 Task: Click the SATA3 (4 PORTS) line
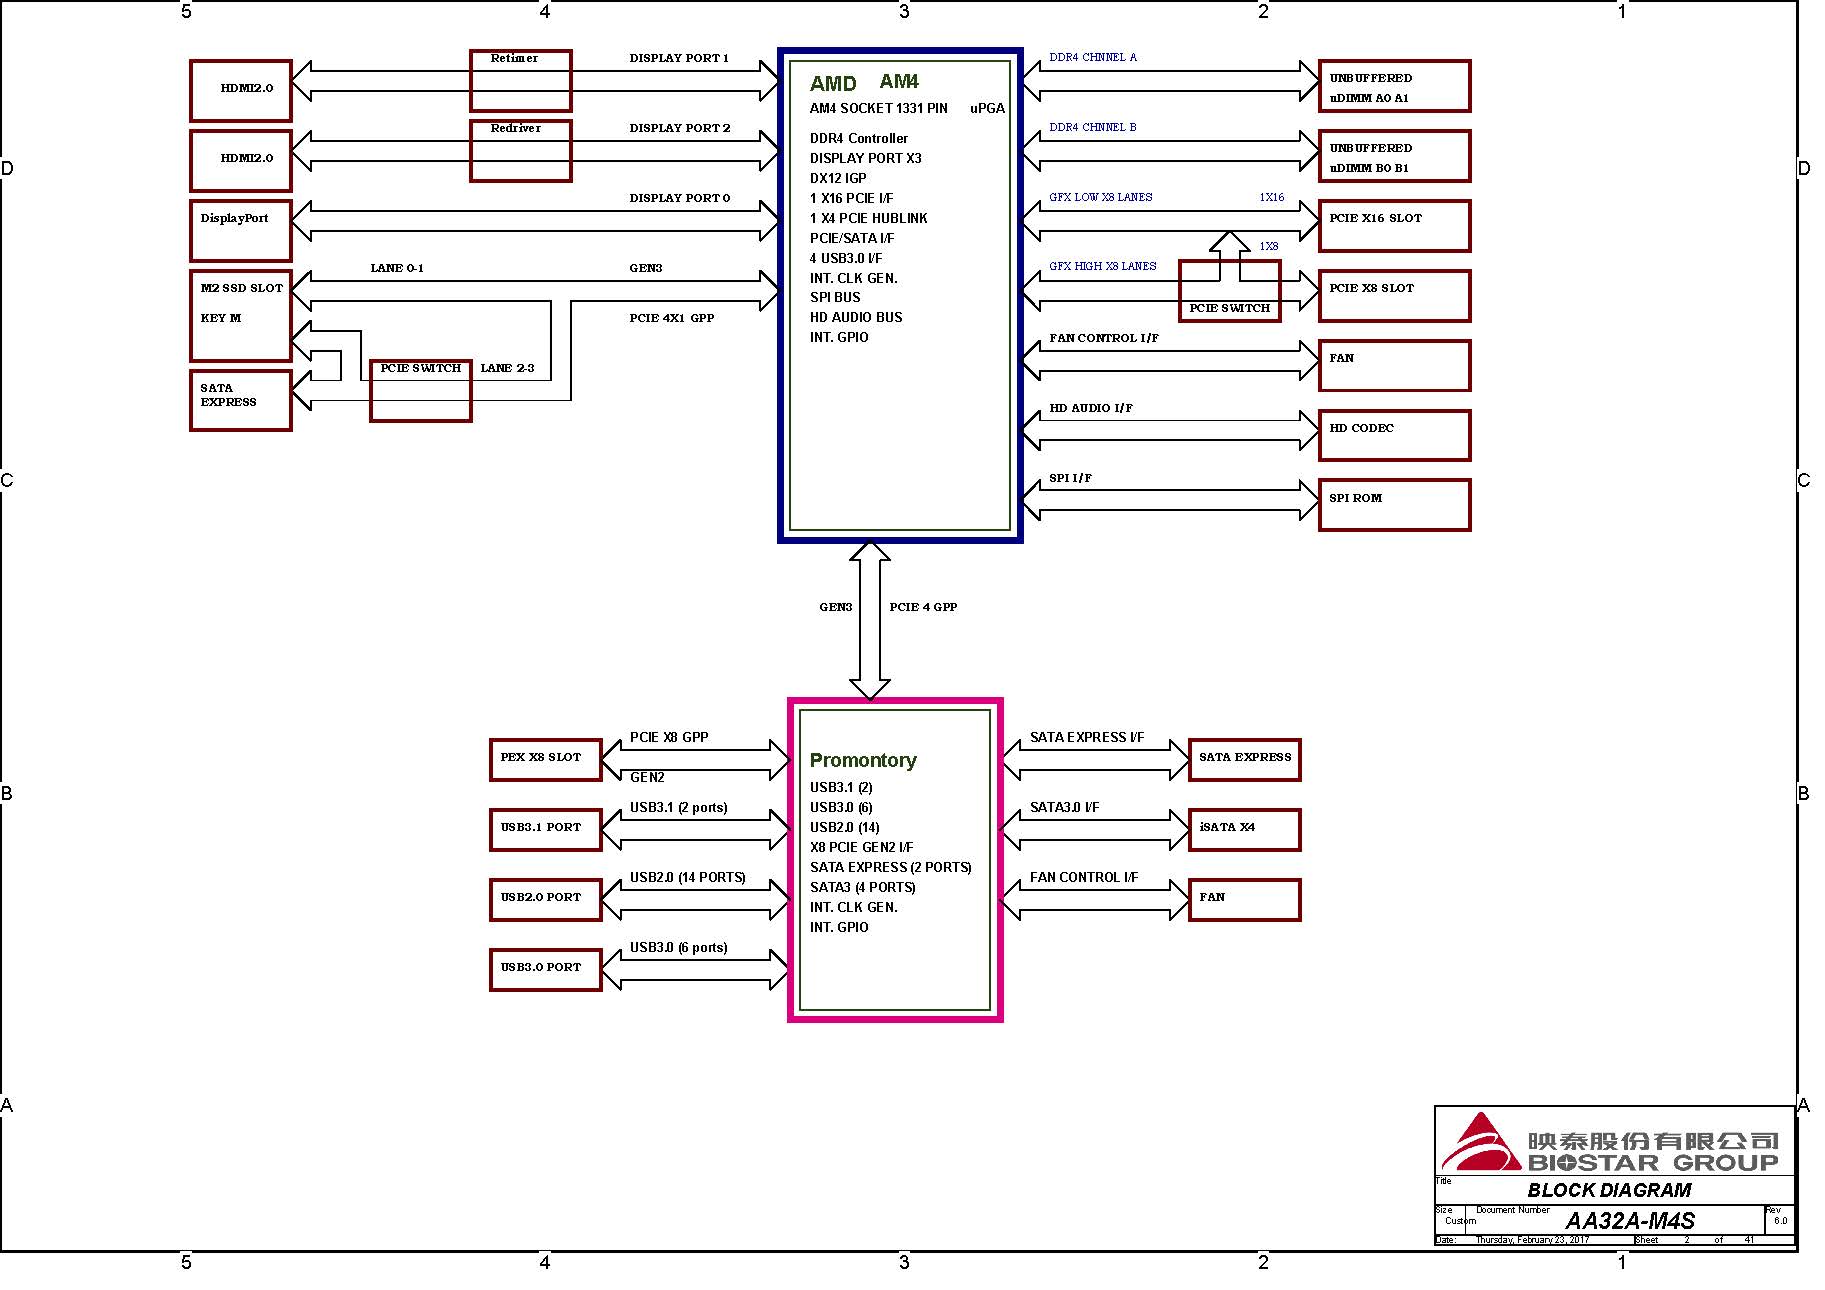click(x=863, y=887)
